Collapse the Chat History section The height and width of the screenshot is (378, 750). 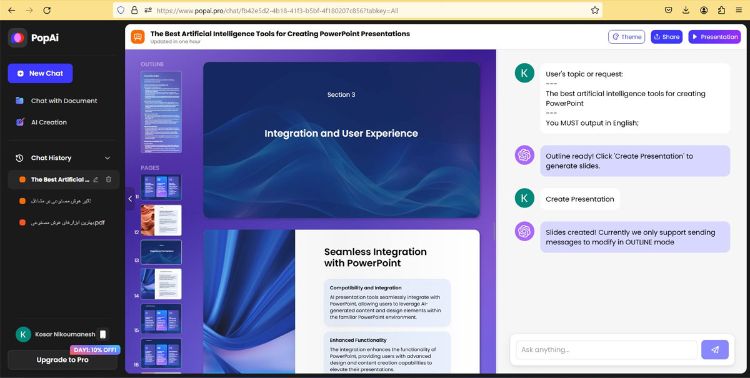pos(107,158)
